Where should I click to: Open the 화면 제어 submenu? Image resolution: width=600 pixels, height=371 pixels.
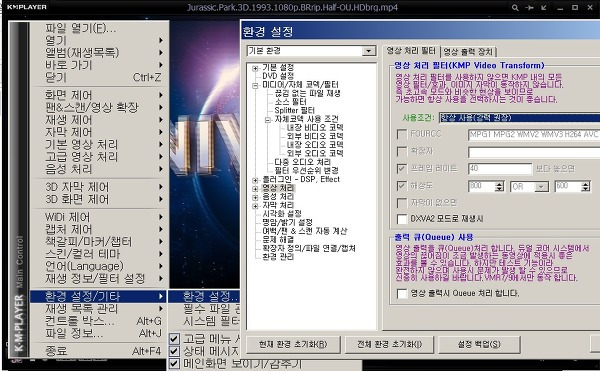point(99,95)
